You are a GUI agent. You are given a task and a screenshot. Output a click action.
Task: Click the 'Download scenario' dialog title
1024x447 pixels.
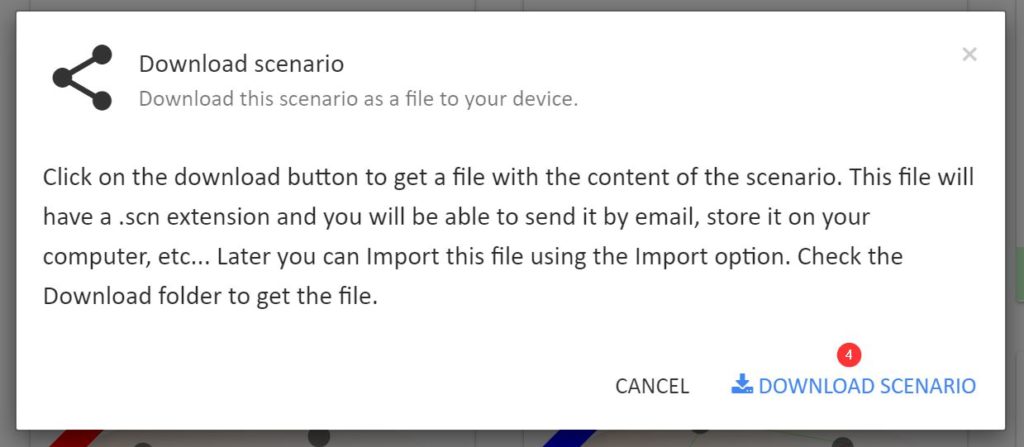pyautogui.click(x=242, y=64)
